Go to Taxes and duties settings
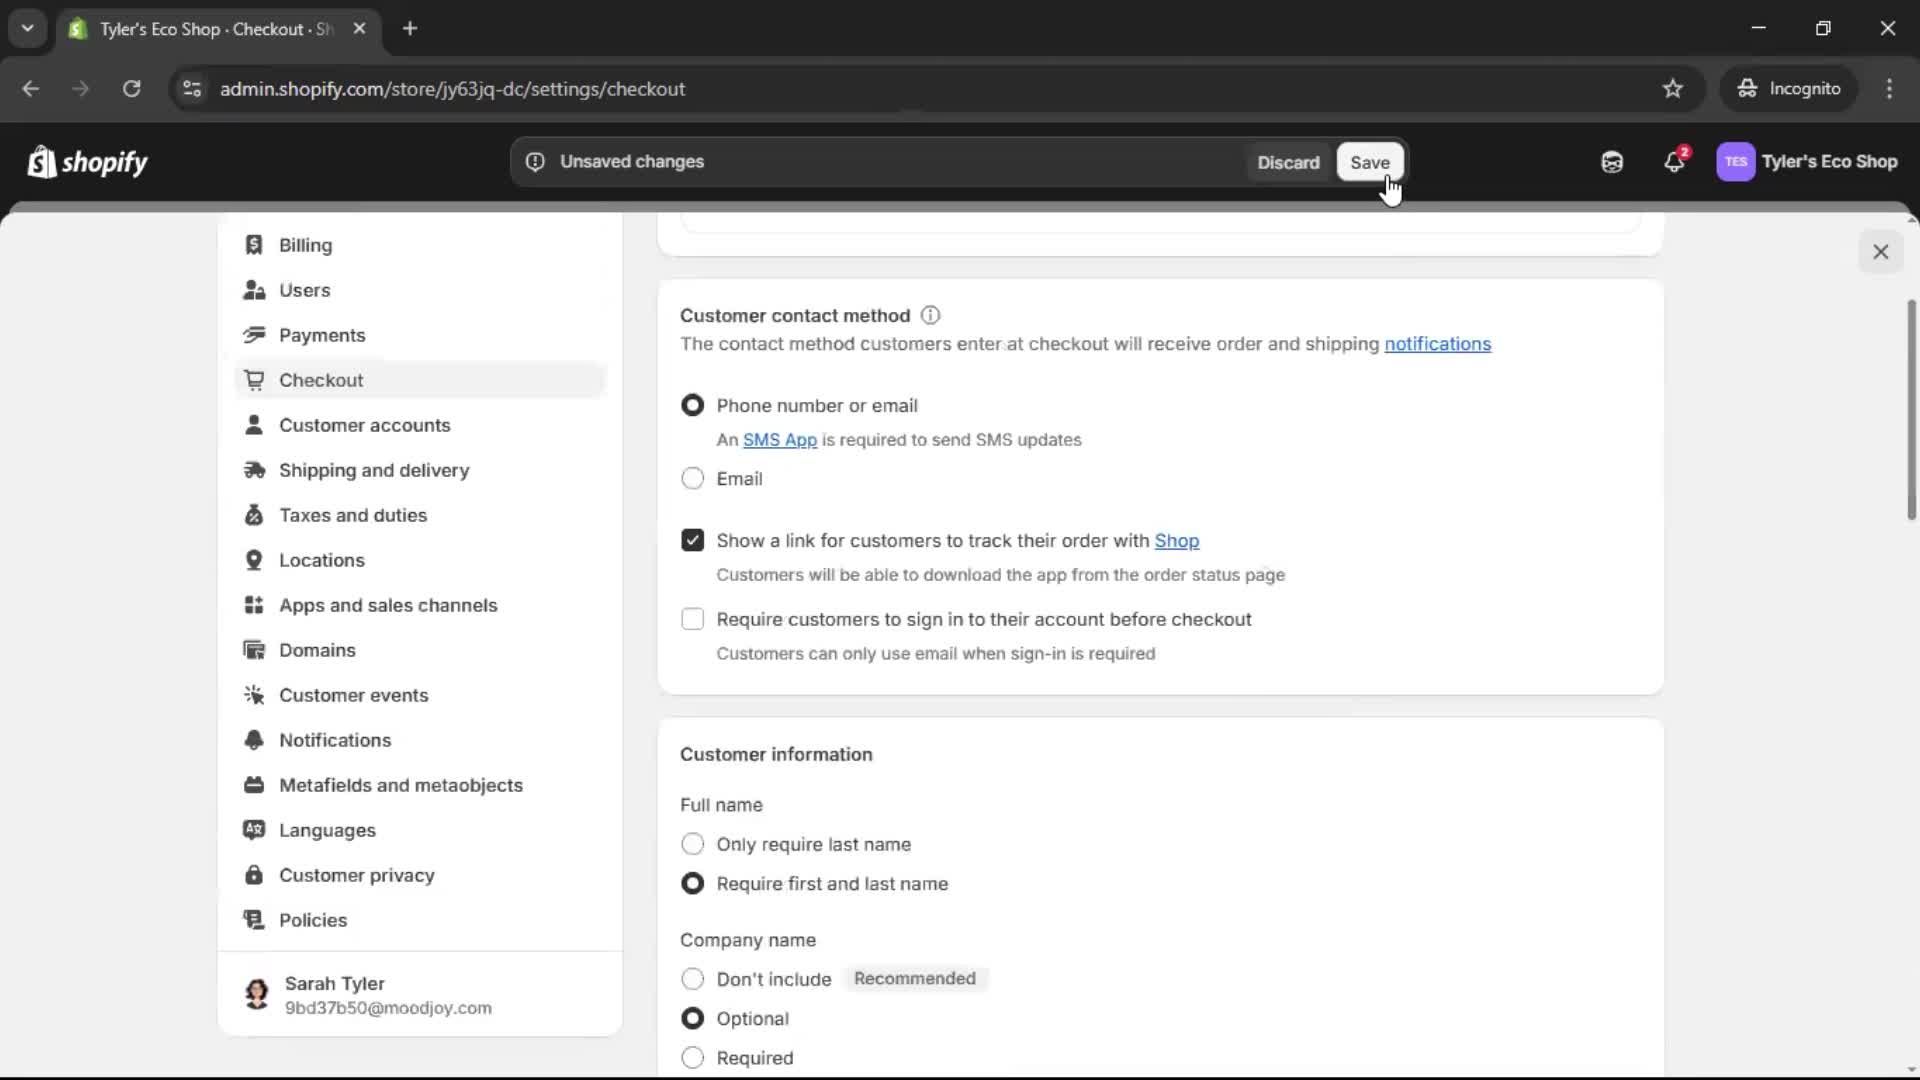1920x1080 pixels. click(x=352, y=515)
